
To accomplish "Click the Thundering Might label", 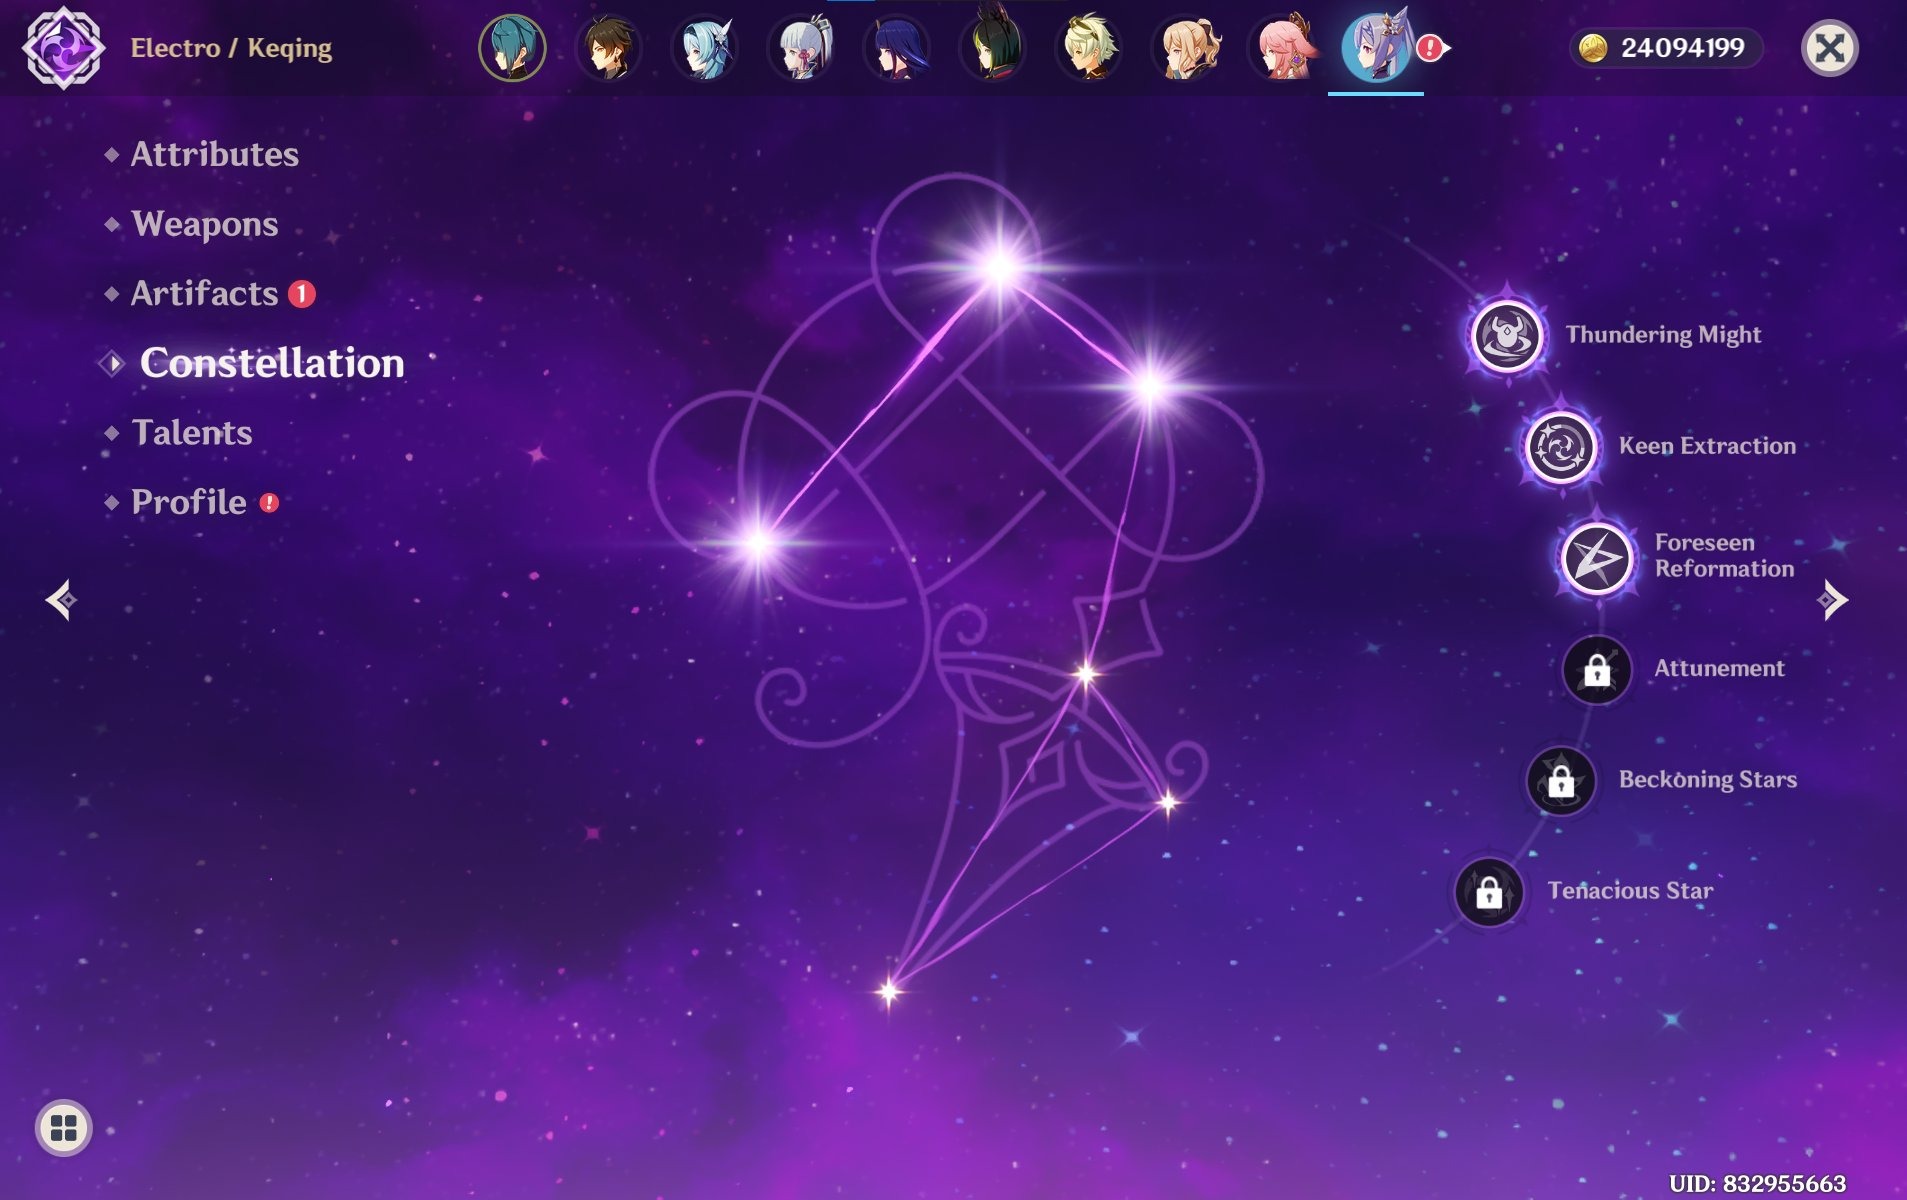I will tap(1663, 335).
